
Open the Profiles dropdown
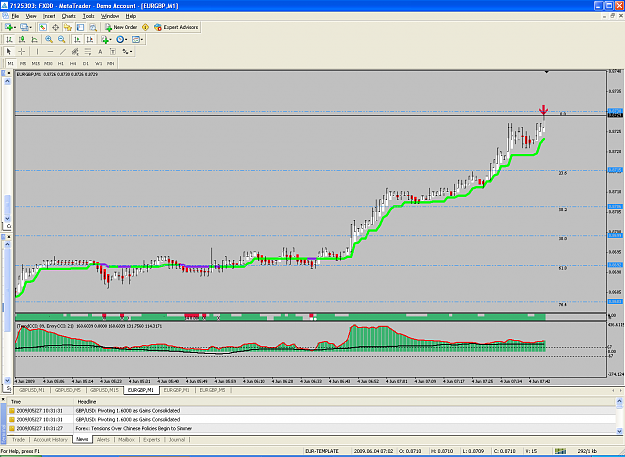(x=26, y=27)
